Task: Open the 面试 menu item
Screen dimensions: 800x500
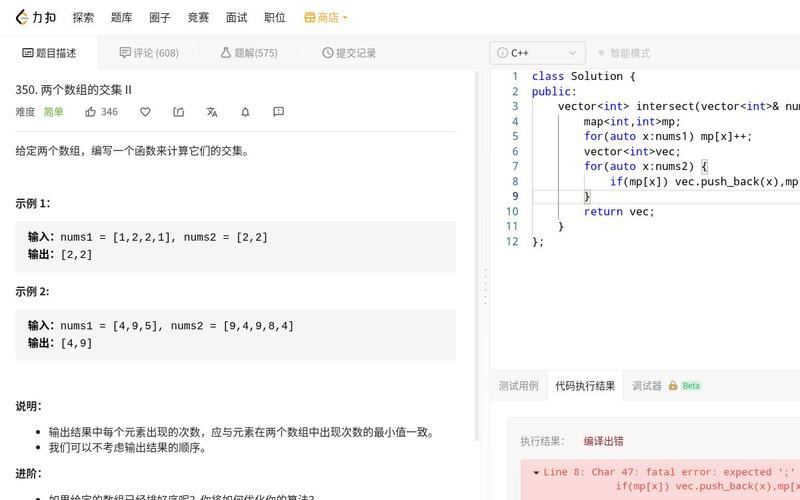Action: (236, 17)
